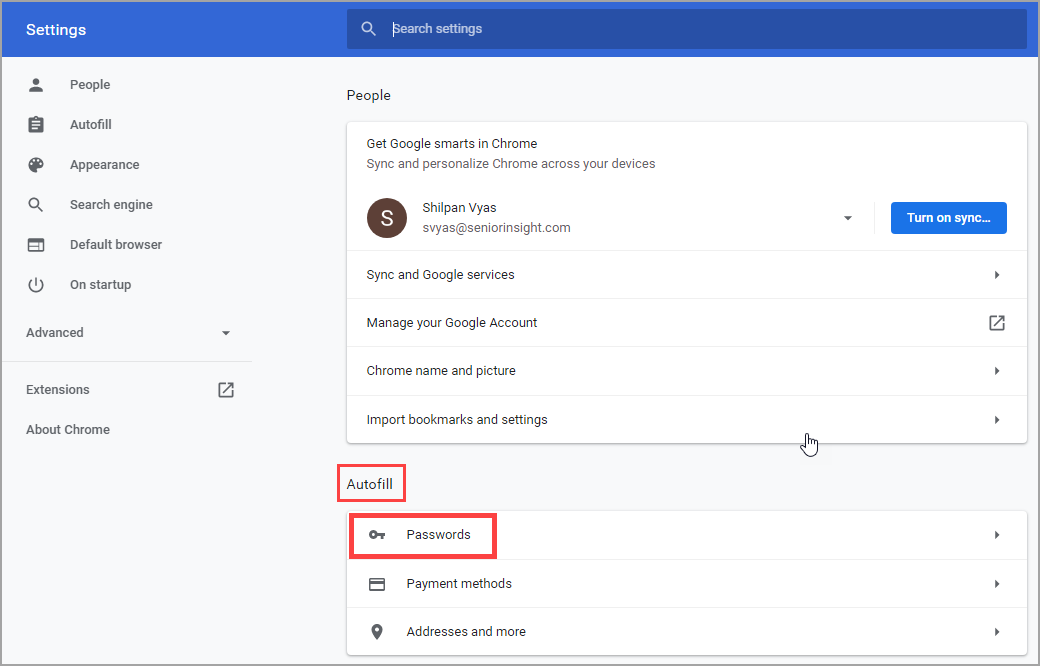Click the Manage your Google Account open-in-new icon
This screenshot has width=1040, height=666.
click(x=997, y=322)
